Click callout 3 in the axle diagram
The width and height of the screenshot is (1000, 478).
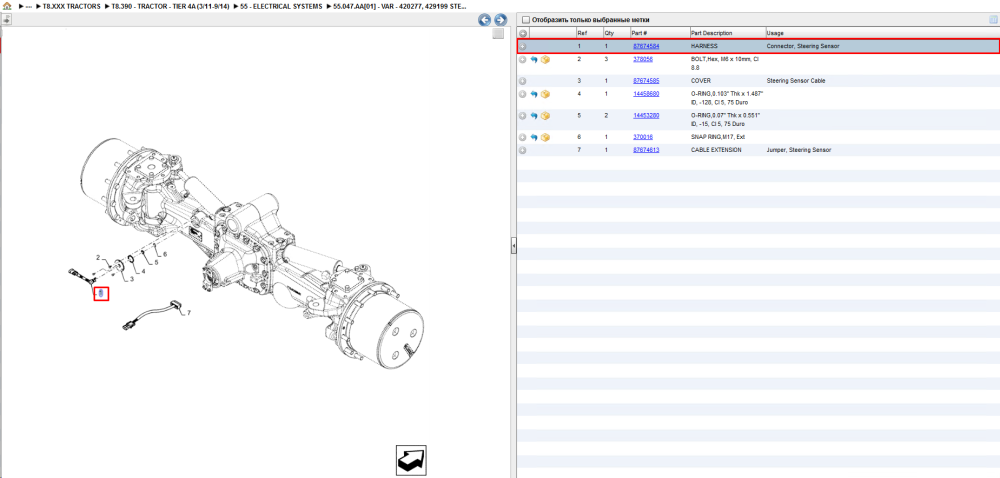[x=131, y=279]
